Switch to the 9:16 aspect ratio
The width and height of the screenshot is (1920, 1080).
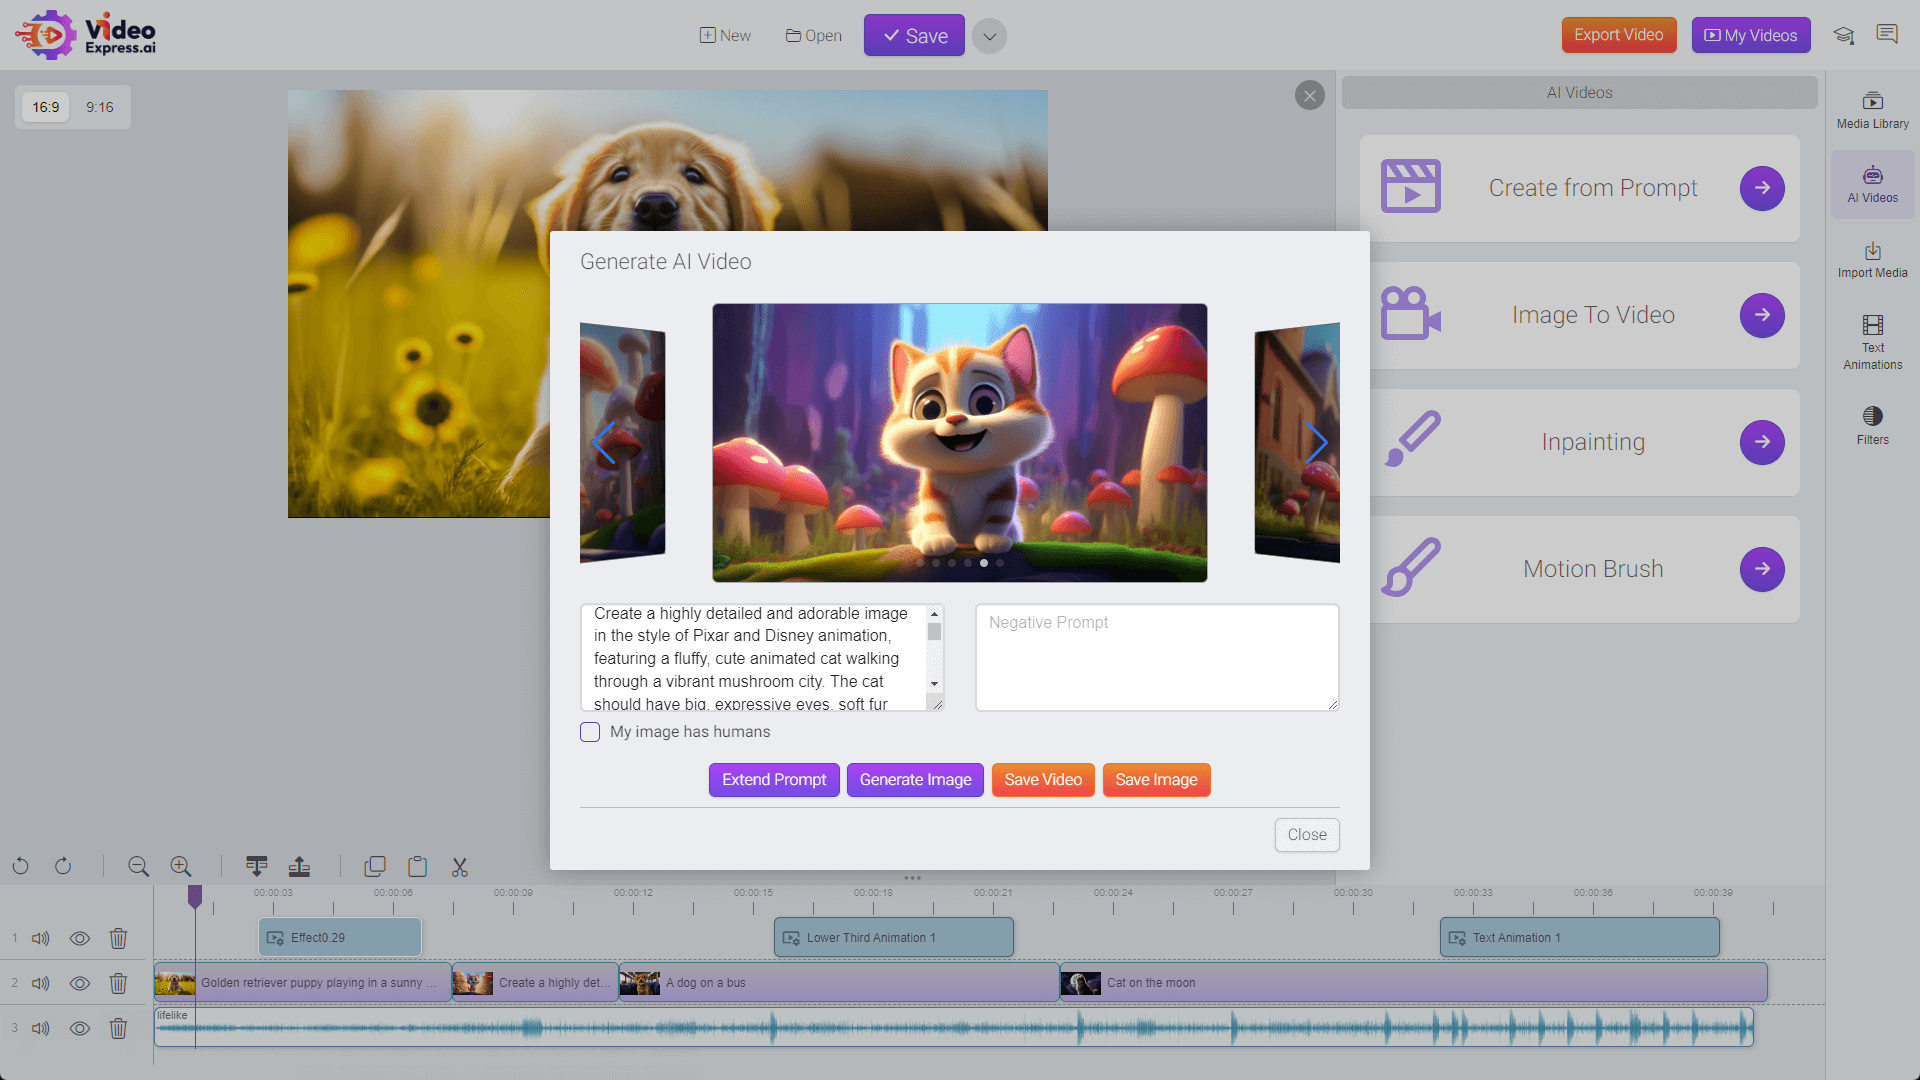99,107
